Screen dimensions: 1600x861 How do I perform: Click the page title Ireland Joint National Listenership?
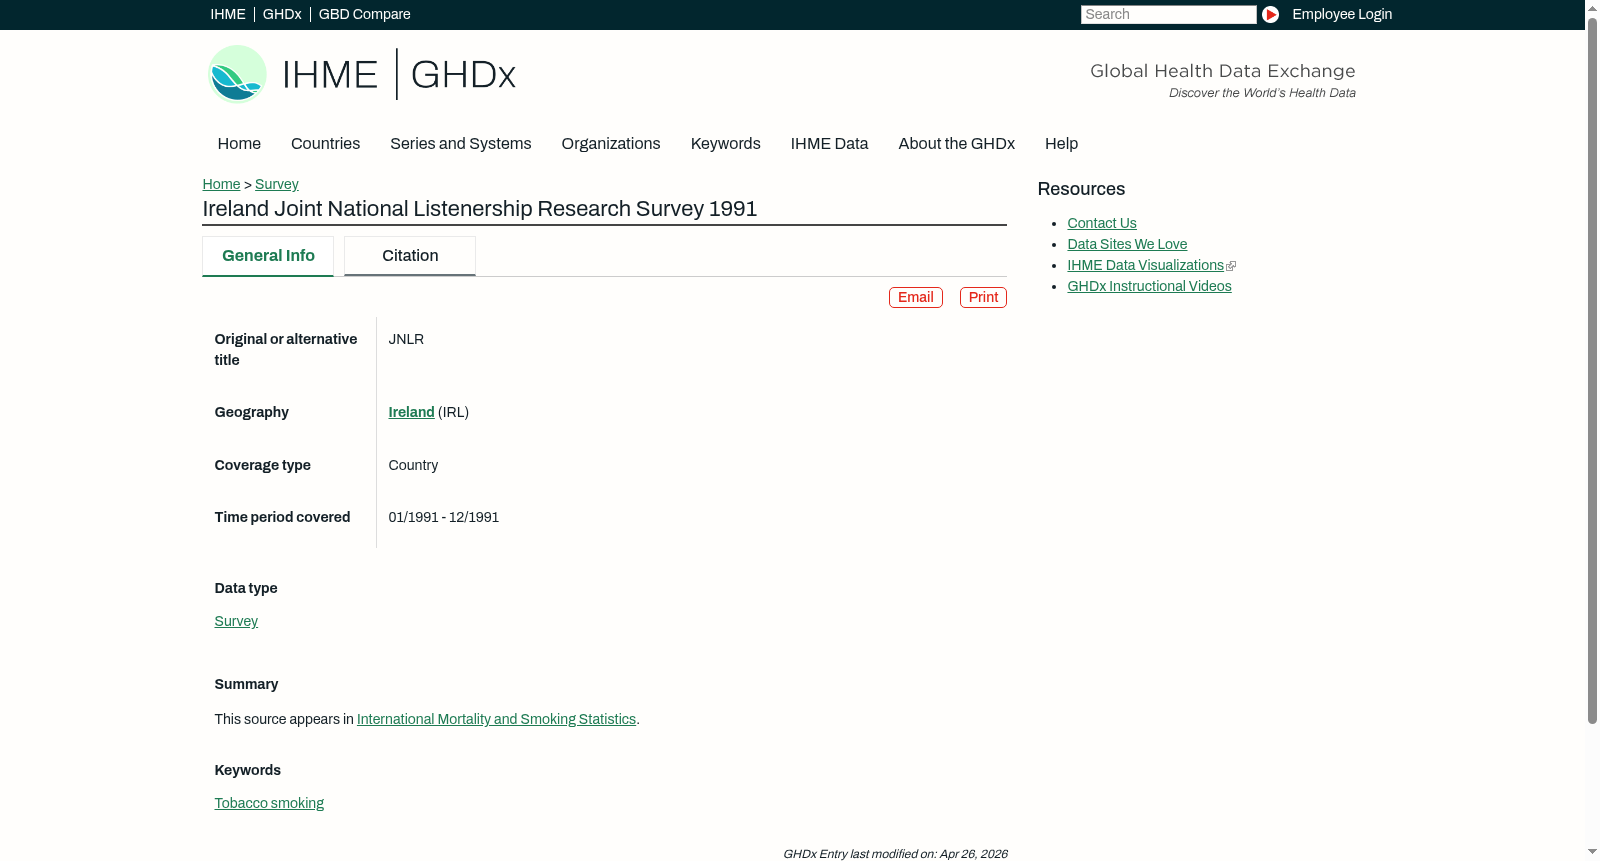pos(480,209)
